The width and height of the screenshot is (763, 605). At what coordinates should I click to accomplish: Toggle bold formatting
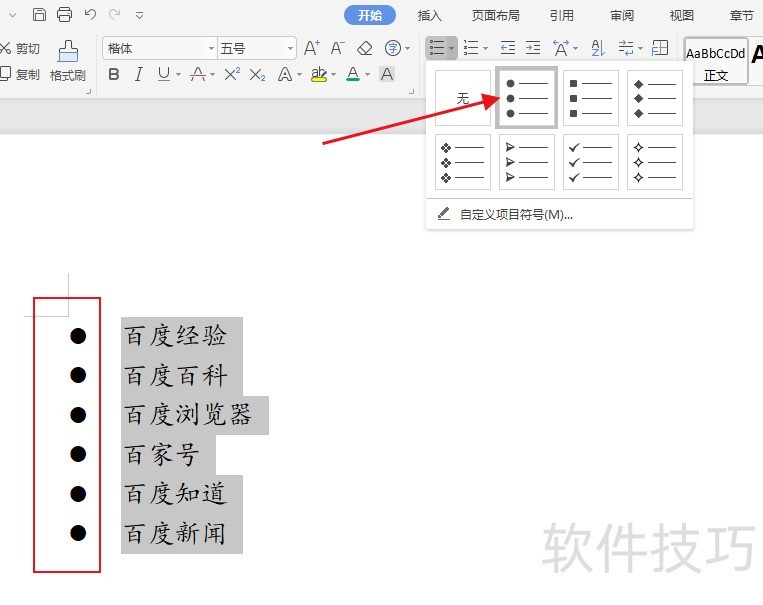pyautogui.click(x=114, y=74)
